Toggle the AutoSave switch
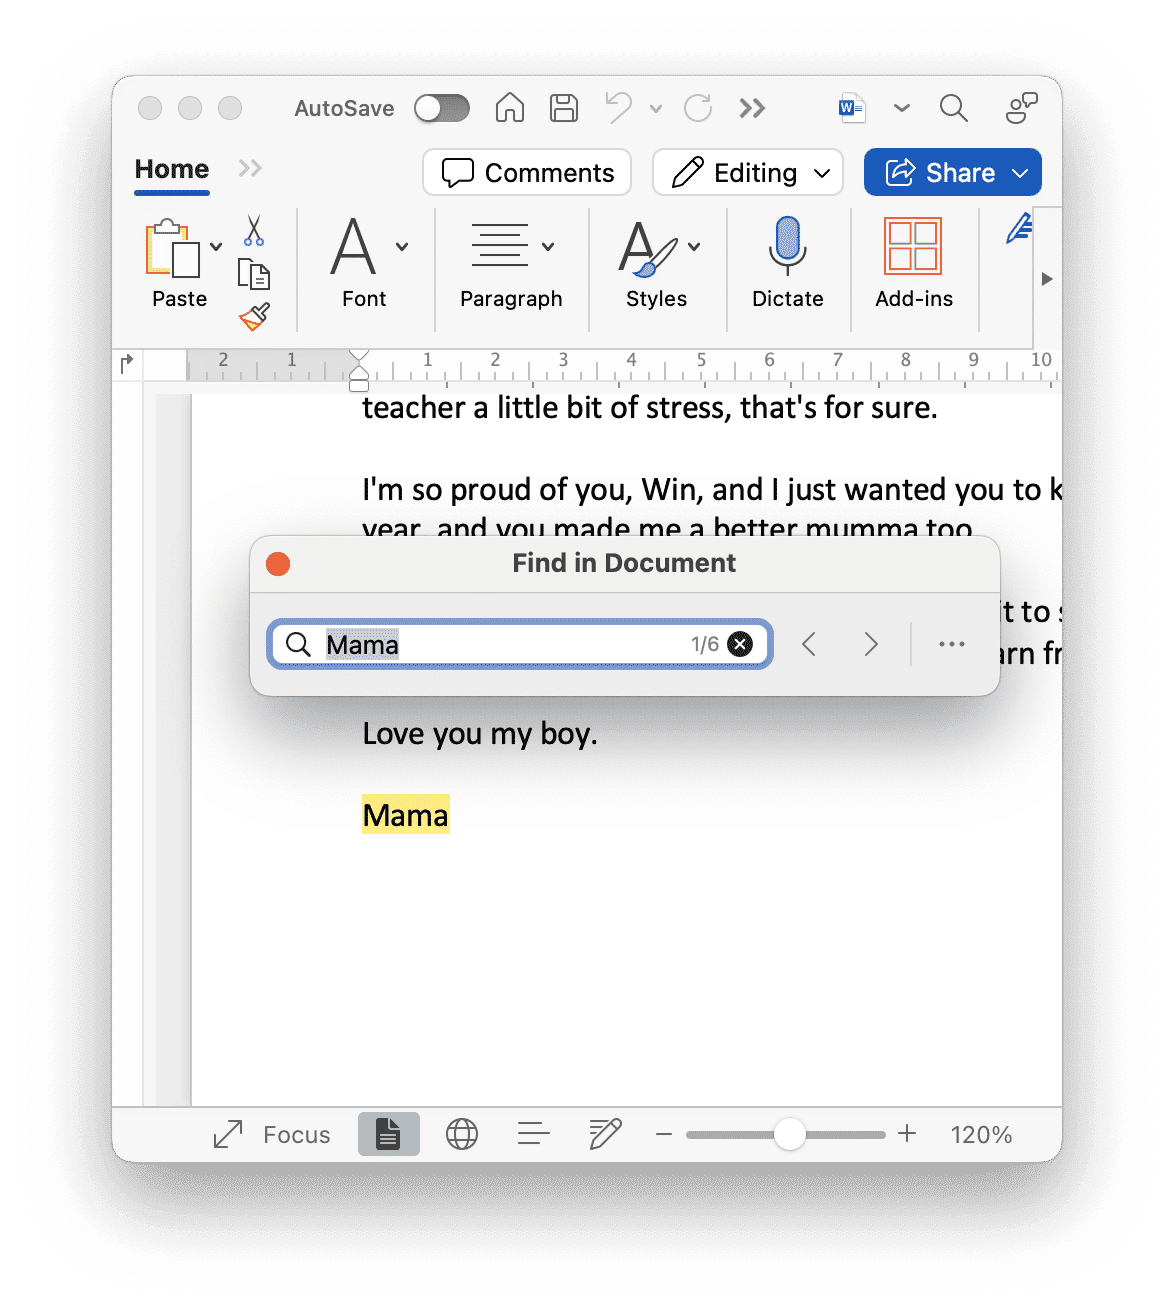Image resolution: width=1174 pixels, height=1310 pixels. (x=441, y=108)
